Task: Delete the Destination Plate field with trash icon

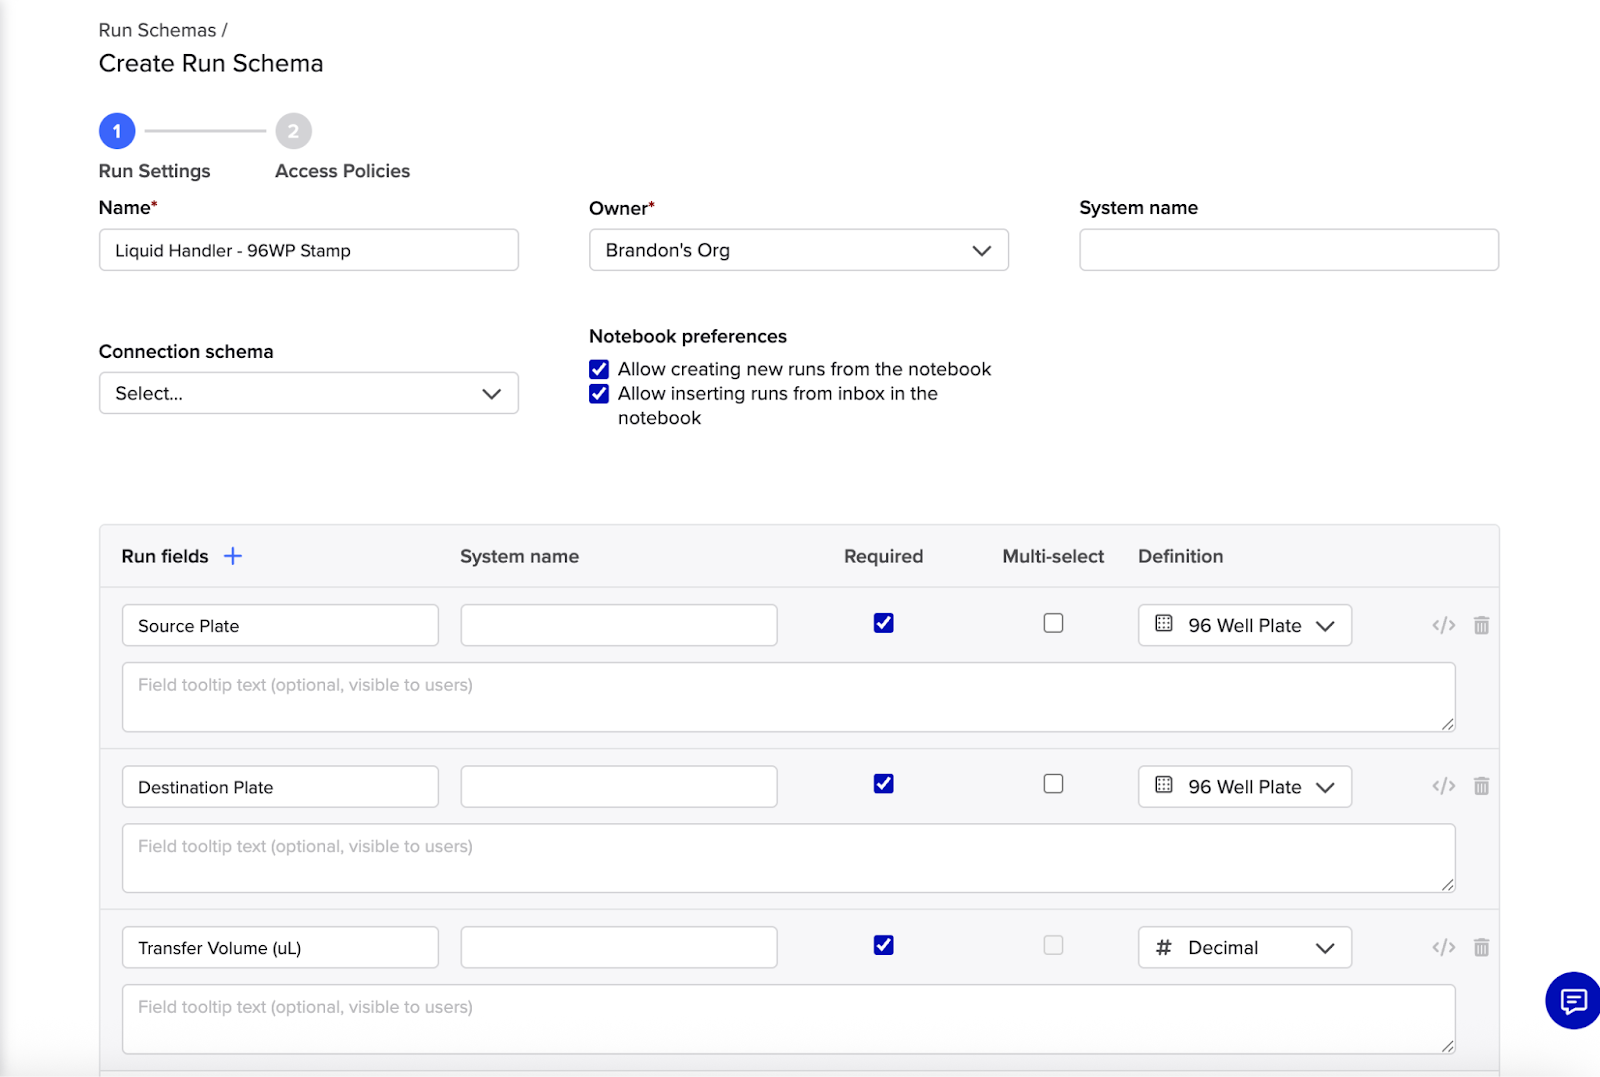Action: pos(1481,786)
